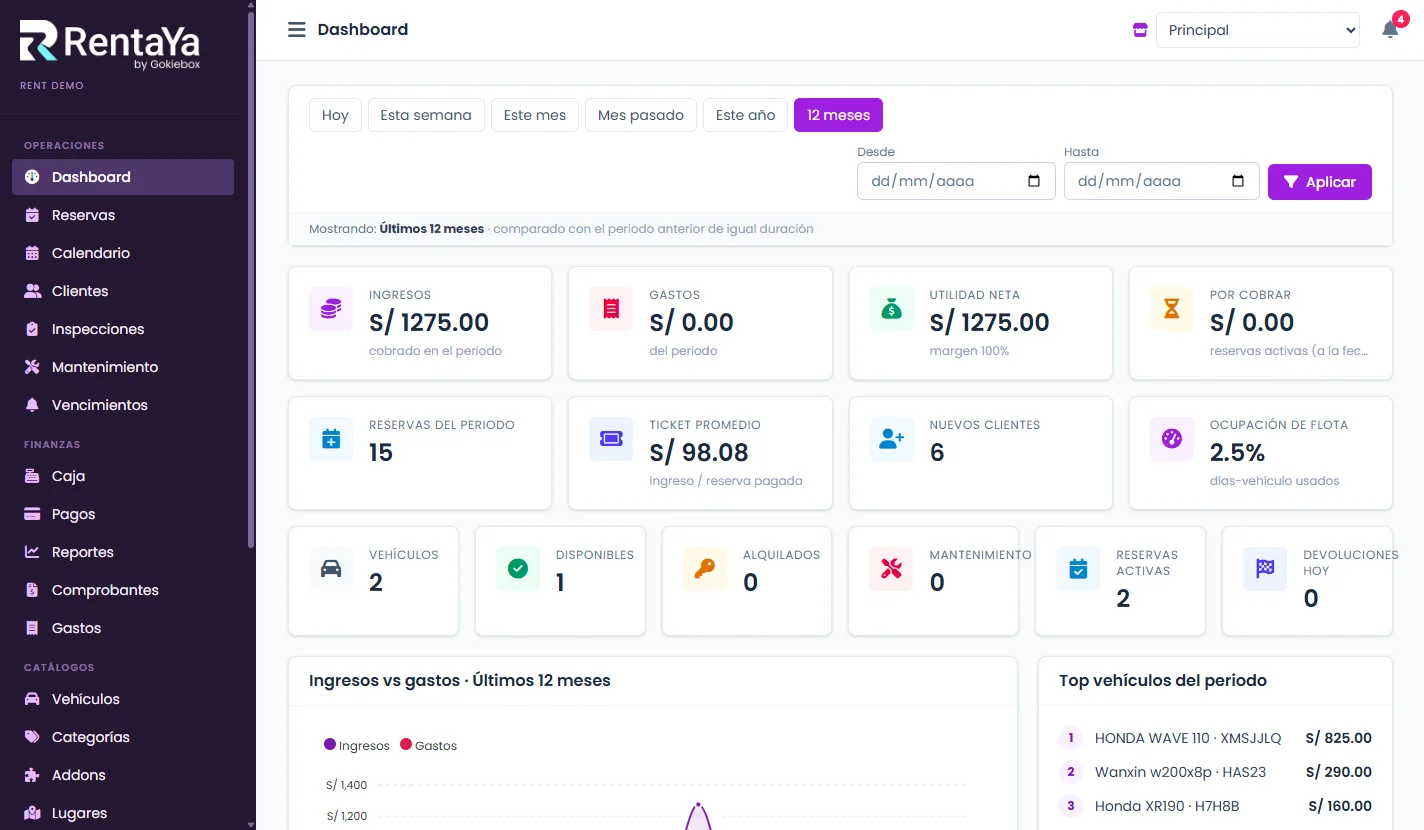Open Reservas in the sidebar
This screenshot has height=830, width=1424.
click(x=123, y=215)
